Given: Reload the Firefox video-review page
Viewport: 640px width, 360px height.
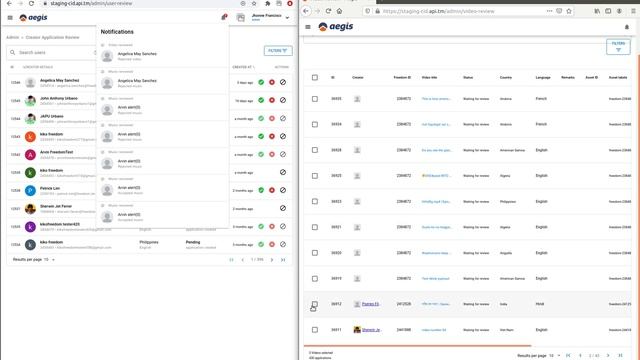Looking at the screenshot, I should [x=328, y=11].
